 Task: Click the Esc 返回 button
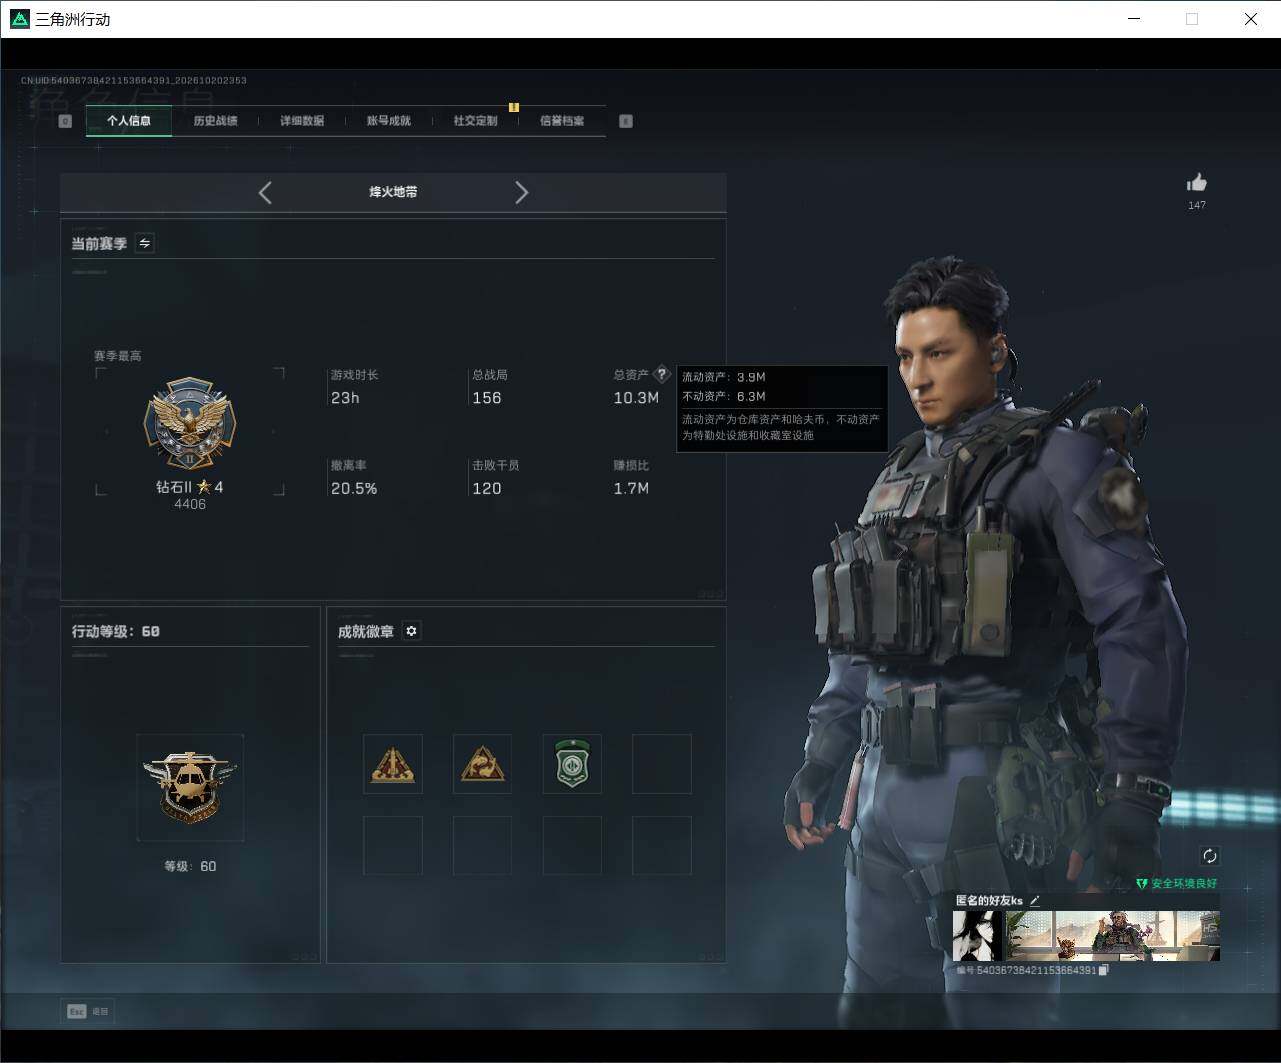(x=87, y=1011)
